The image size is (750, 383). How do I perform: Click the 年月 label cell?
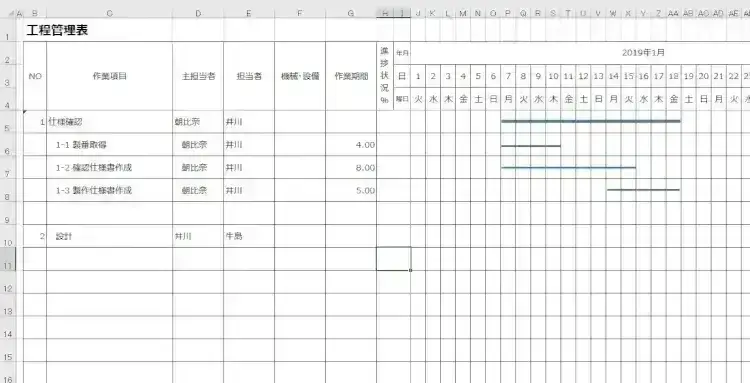click(402, 53)
